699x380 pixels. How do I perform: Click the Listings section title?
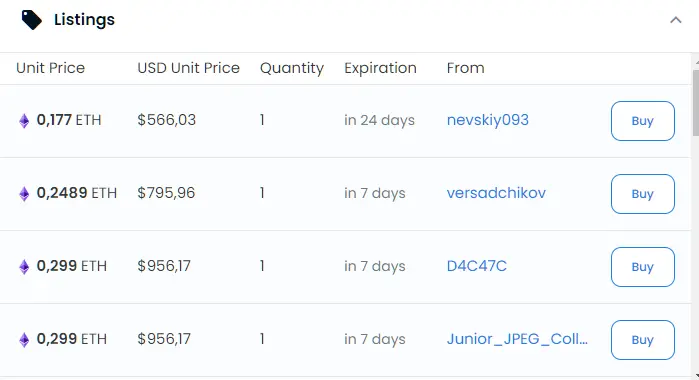84,20
